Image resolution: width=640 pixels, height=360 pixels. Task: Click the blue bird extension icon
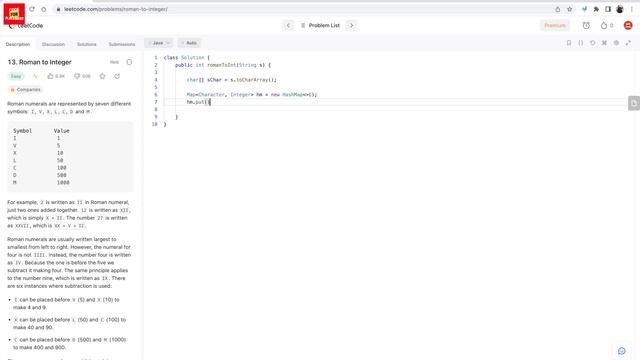pyautogui.click(x=584, y=9)
